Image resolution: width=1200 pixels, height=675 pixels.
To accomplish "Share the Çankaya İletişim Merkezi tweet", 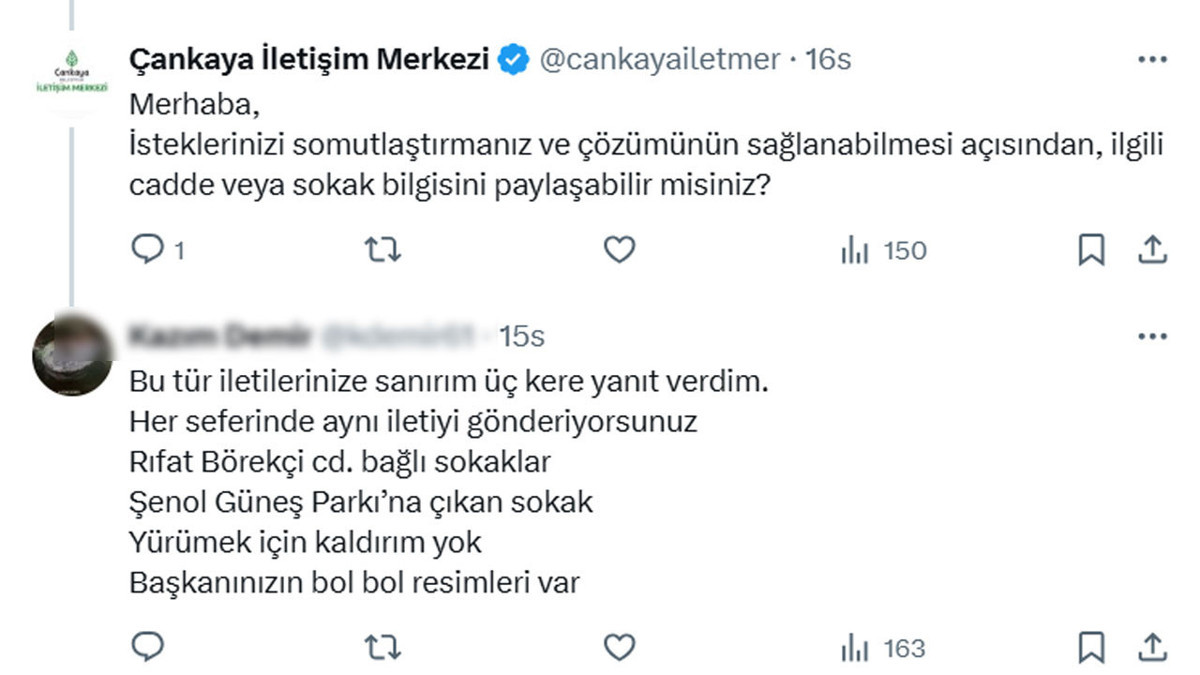I will point(1152,250).
